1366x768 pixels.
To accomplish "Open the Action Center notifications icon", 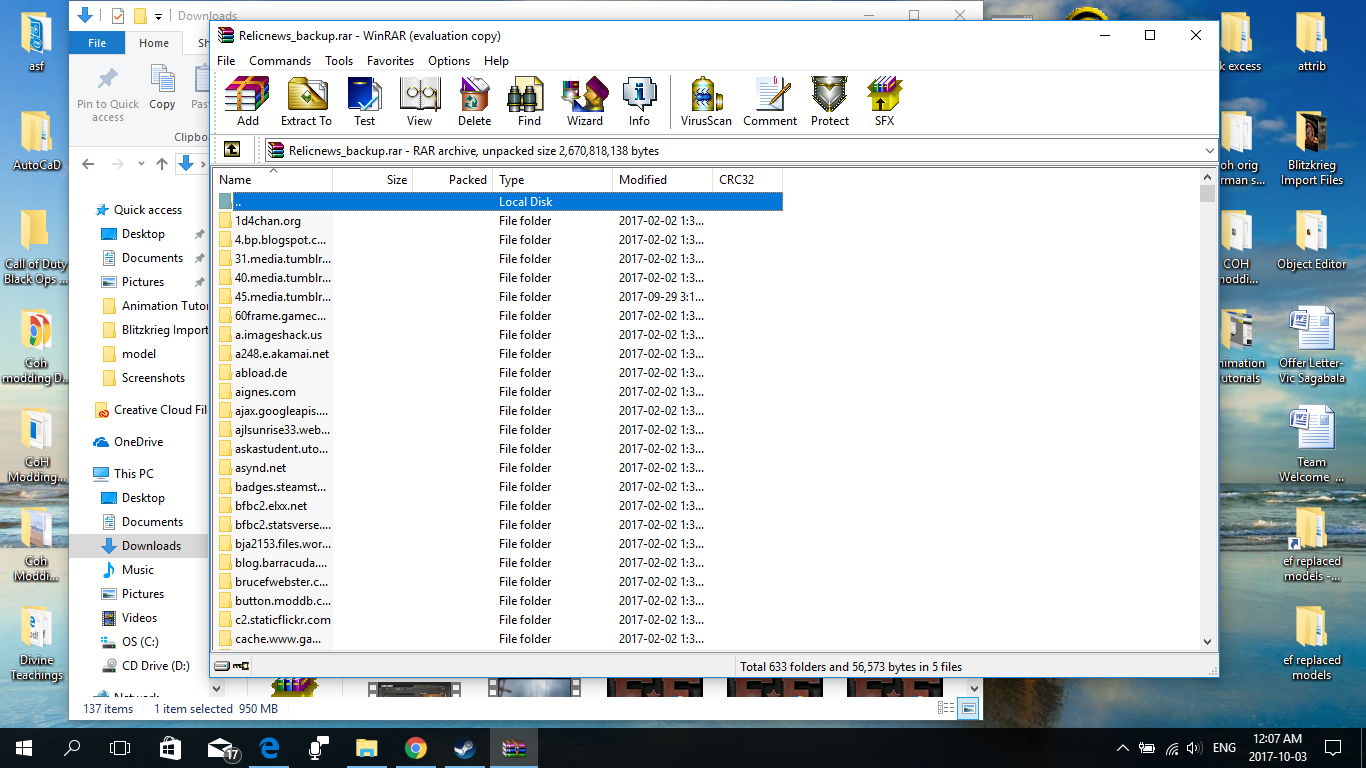I will pyautogui.click(x=1333, y=748).
